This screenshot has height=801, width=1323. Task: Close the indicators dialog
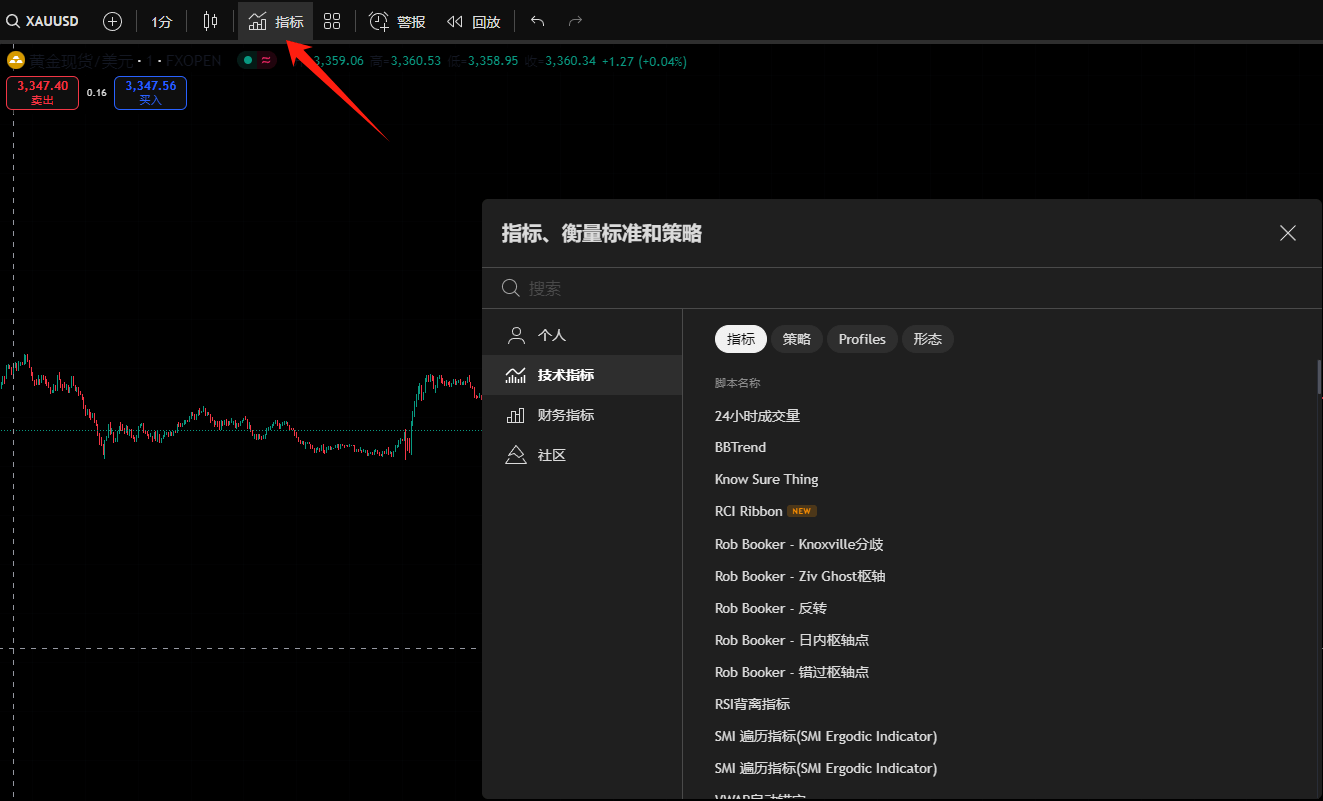pyautogui.click(x=1288, y=233)
